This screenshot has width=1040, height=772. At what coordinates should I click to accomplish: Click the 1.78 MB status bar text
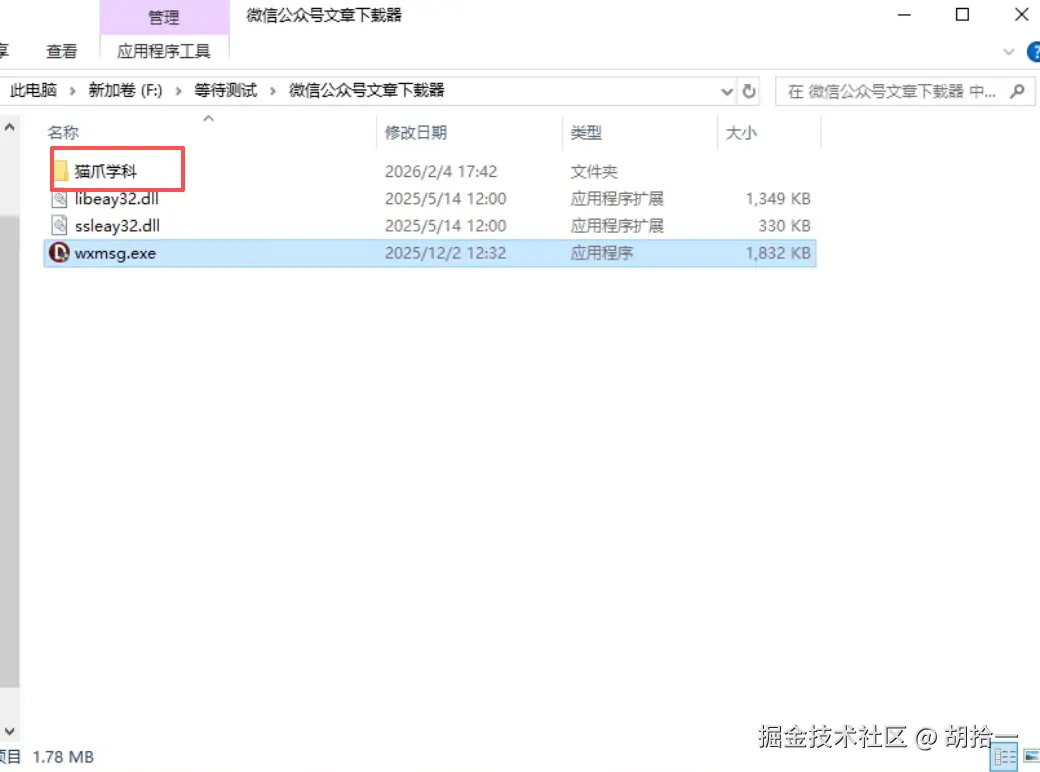[63, 757]
